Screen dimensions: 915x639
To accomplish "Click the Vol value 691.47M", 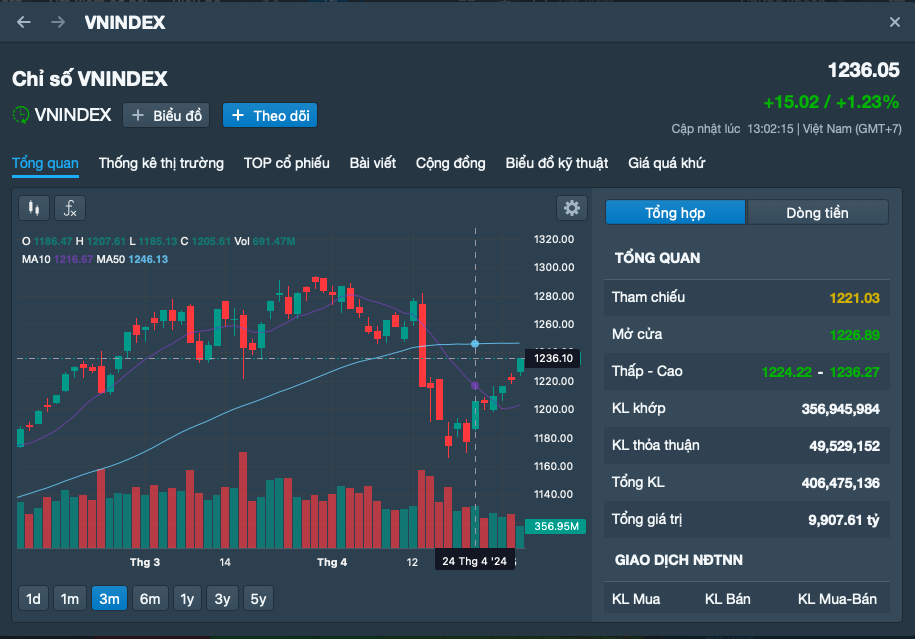I will [274, 242].
